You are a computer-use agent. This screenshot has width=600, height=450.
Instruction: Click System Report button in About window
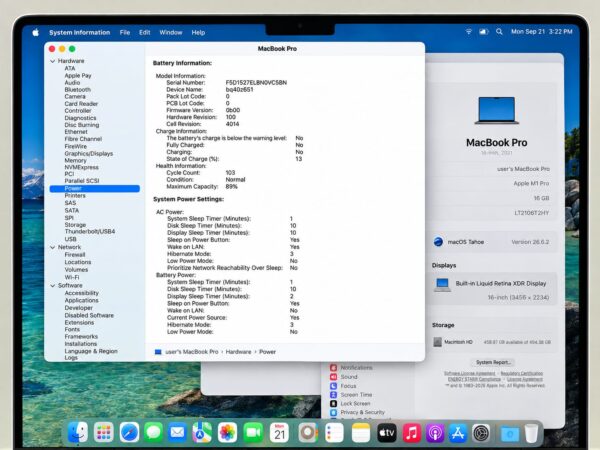(x=493, y=362)
